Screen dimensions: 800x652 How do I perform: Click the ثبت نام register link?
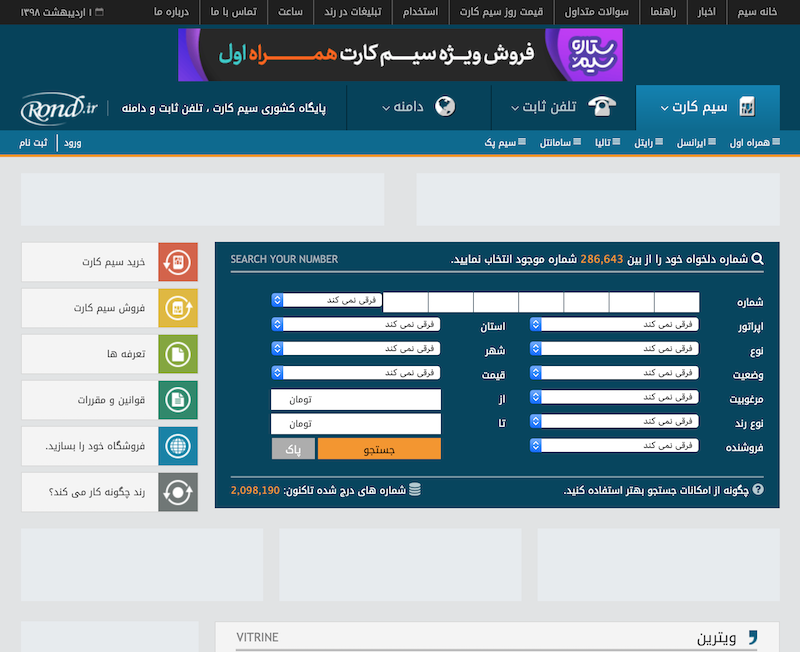click(33, 143)
